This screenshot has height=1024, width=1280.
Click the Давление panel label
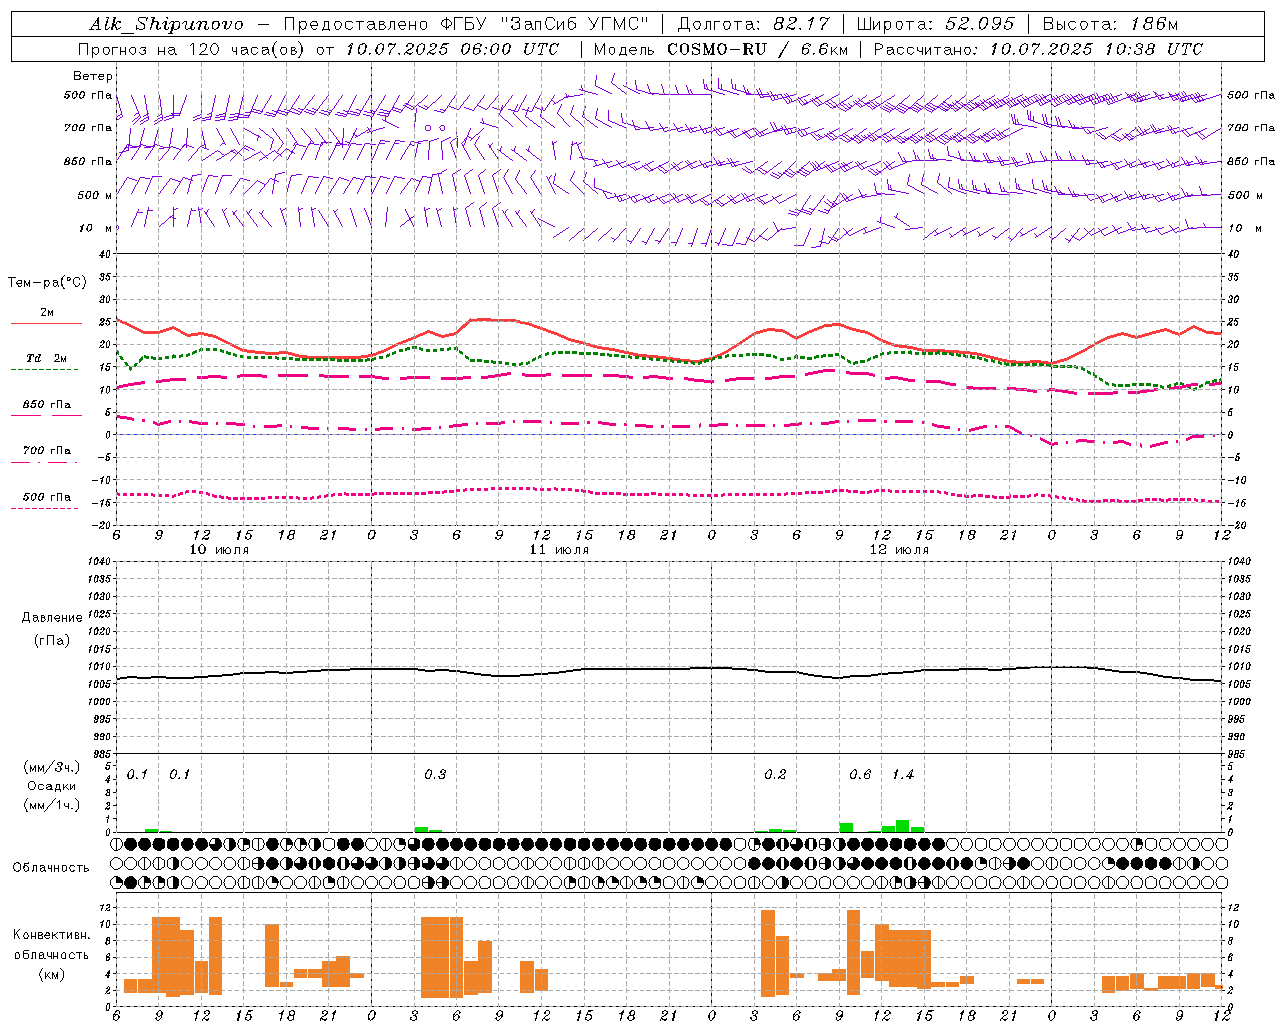coord(51,618)
